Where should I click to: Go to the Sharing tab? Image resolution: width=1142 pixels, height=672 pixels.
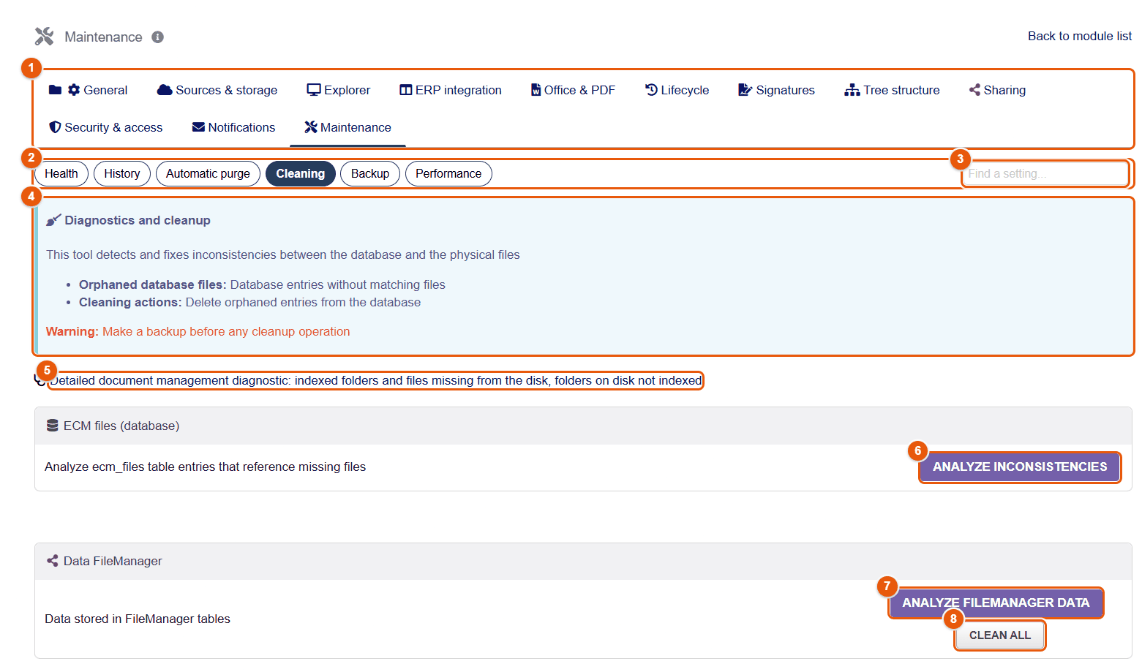[x=997, y=90]
